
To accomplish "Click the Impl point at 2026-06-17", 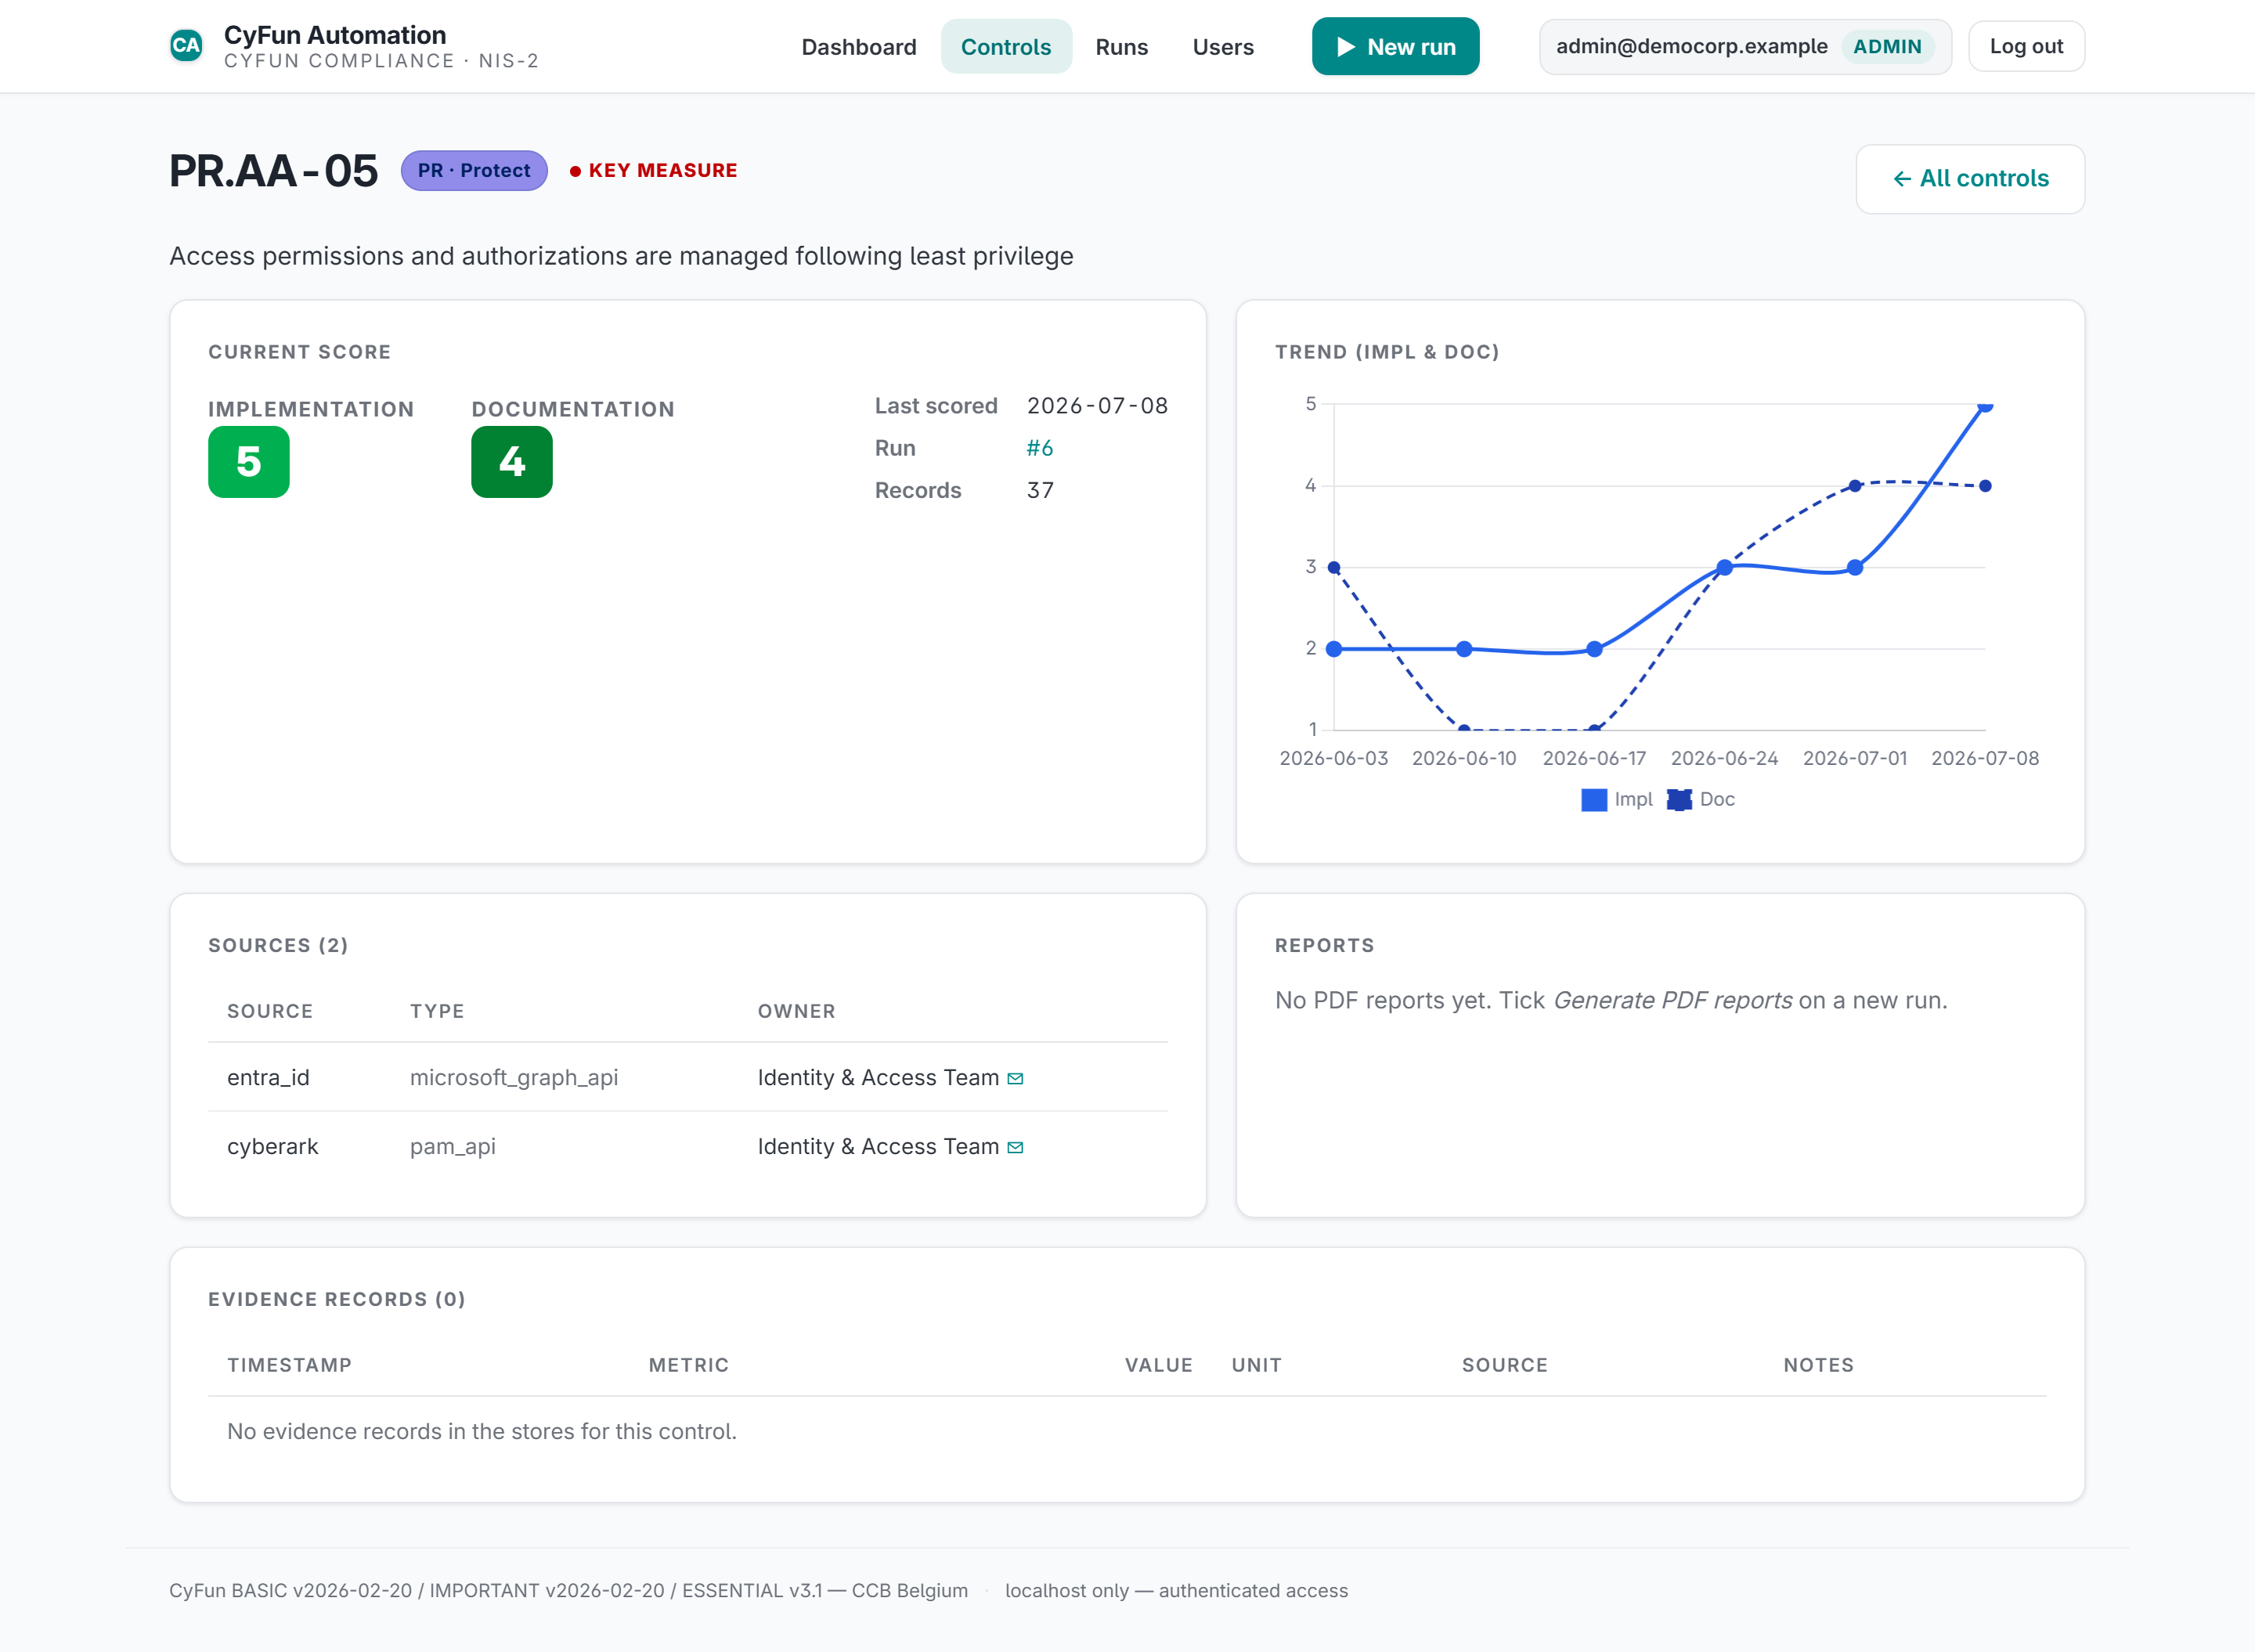I will (x=1595, y=649).
